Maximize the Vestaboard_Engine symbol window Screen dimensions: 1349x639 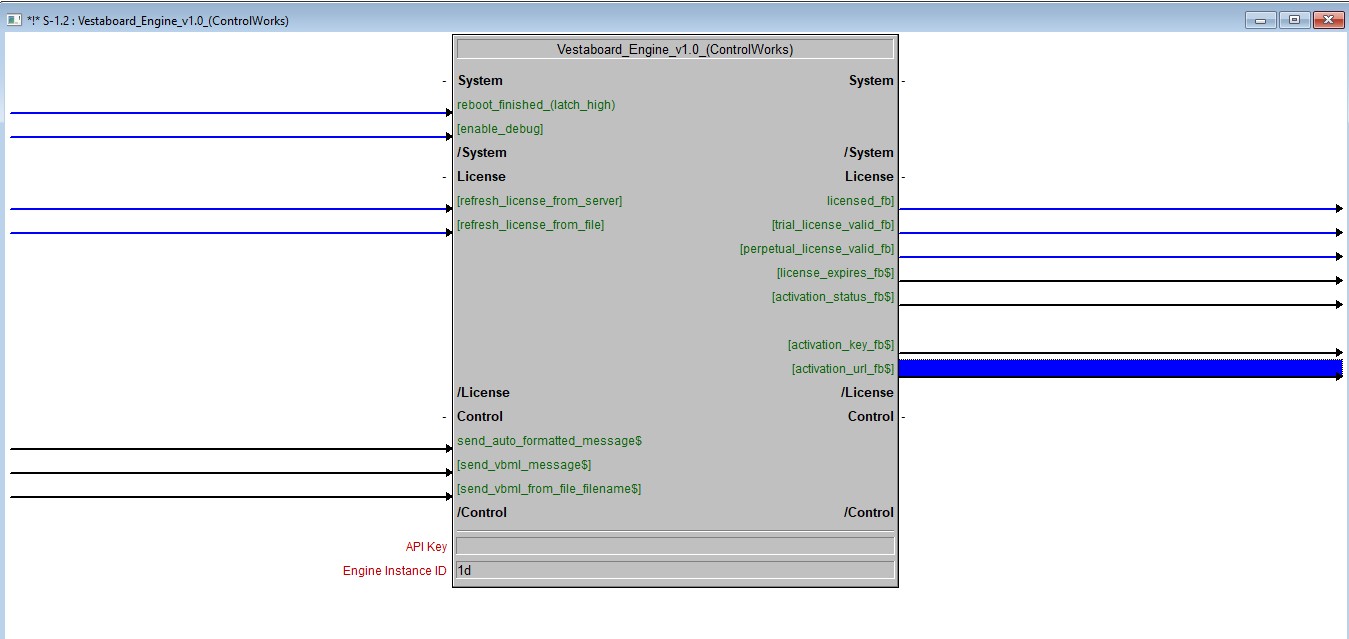point(1294,20)
